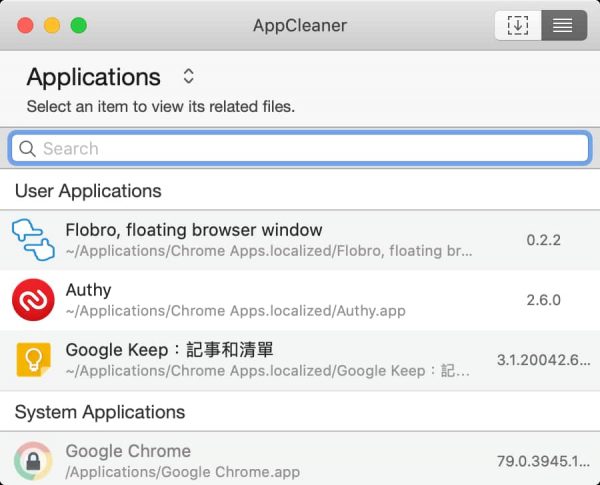
Task: Click the System Applications section header
Action: tap(100, 412)
